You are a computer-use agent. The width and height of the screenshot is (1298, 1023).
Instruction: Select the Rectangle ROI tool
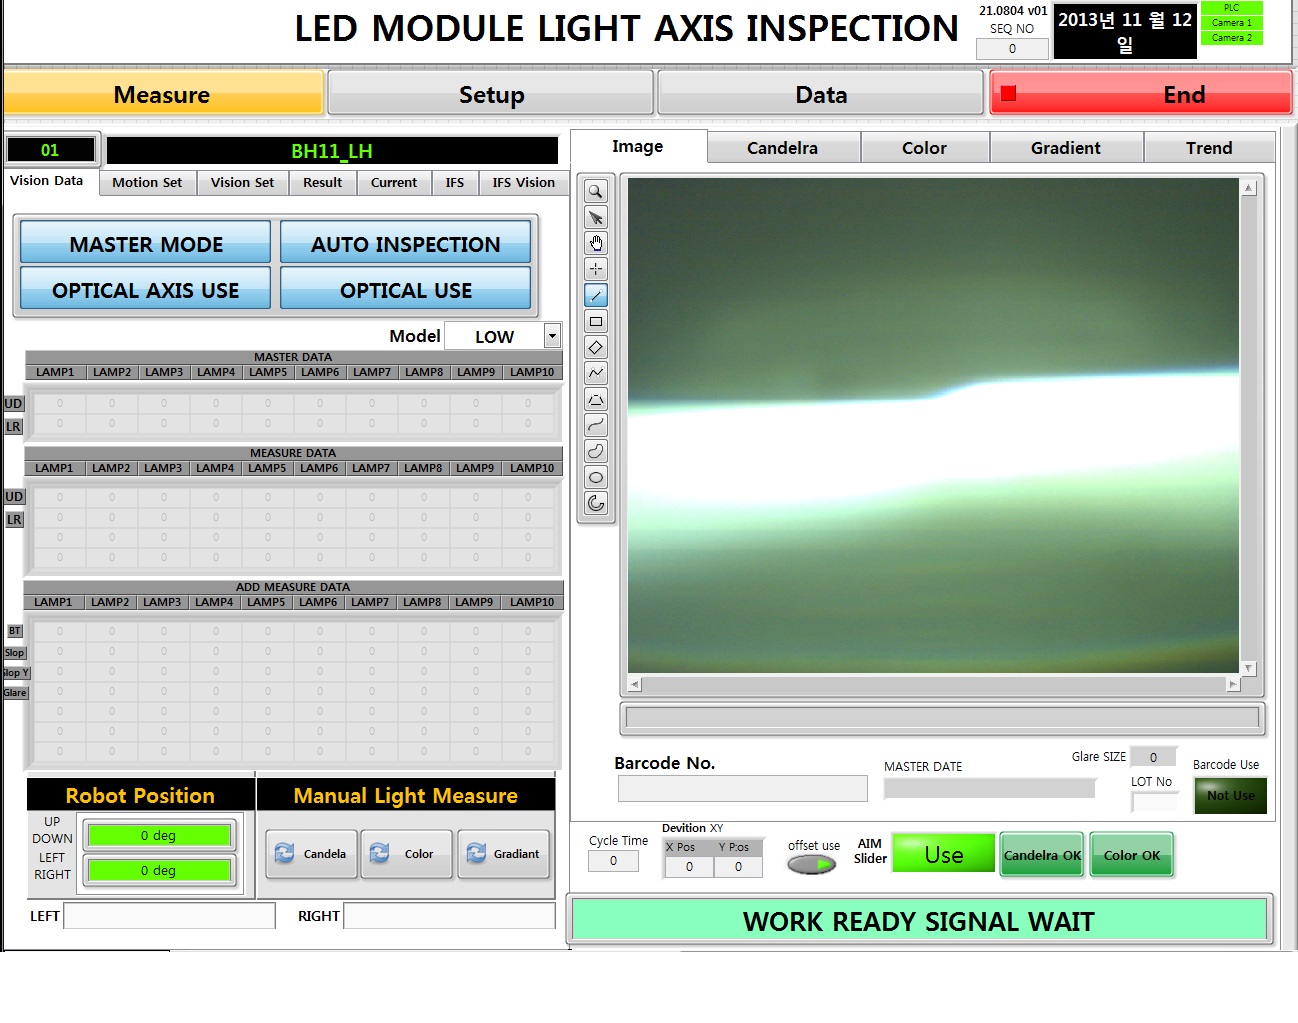tap(596, 322)
